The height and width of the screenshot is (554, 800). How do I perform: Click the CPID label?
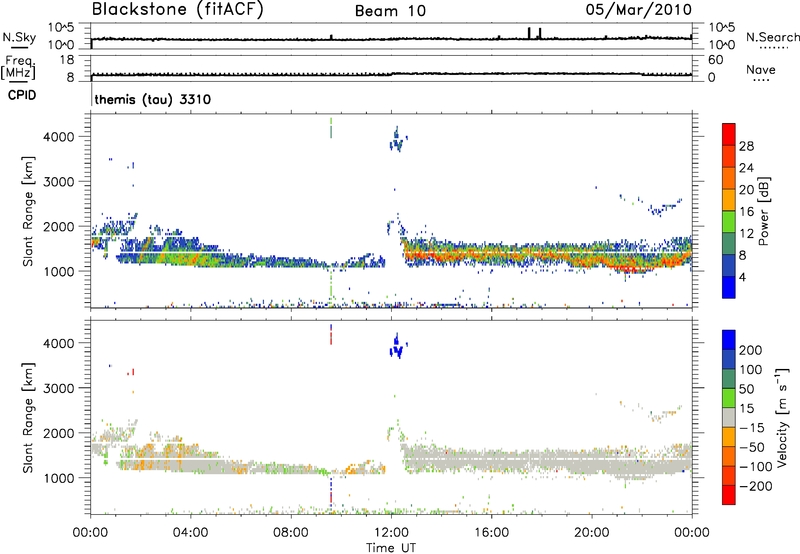pos(19,98)
